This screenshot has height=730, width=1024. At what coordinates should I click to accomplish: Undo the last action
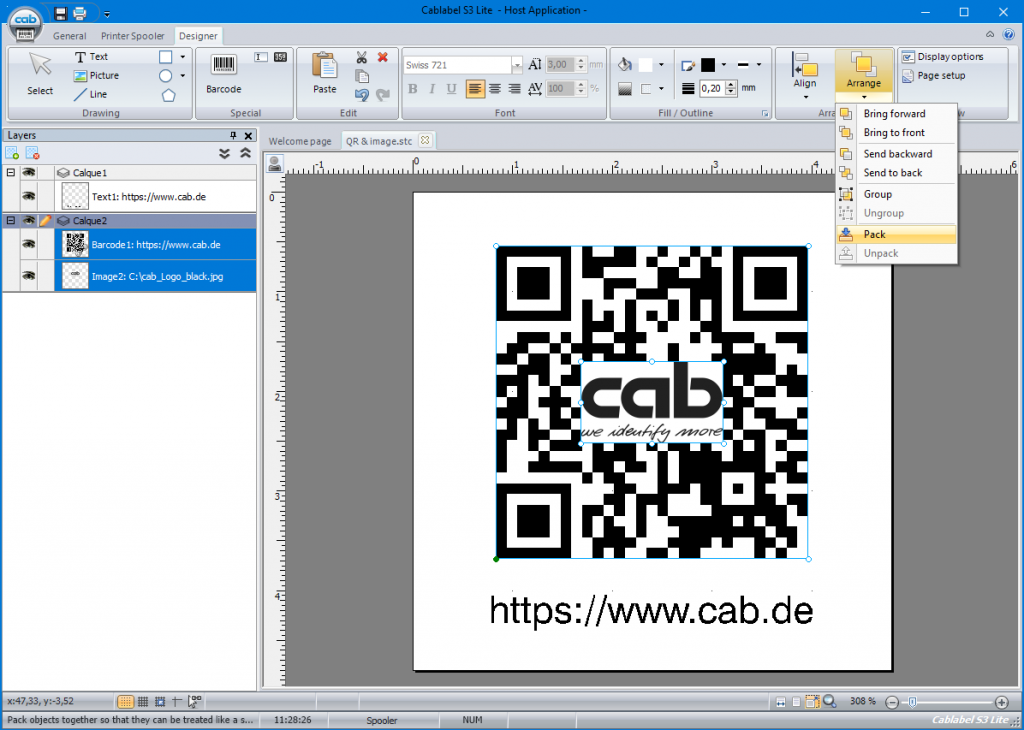pyautogui.click(x=362, y=95)
